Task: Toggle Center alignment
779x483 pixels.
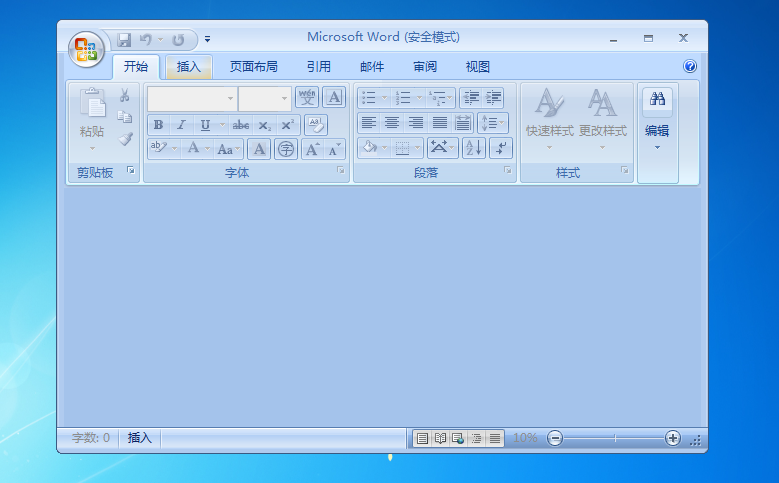Action: [392, 122]
